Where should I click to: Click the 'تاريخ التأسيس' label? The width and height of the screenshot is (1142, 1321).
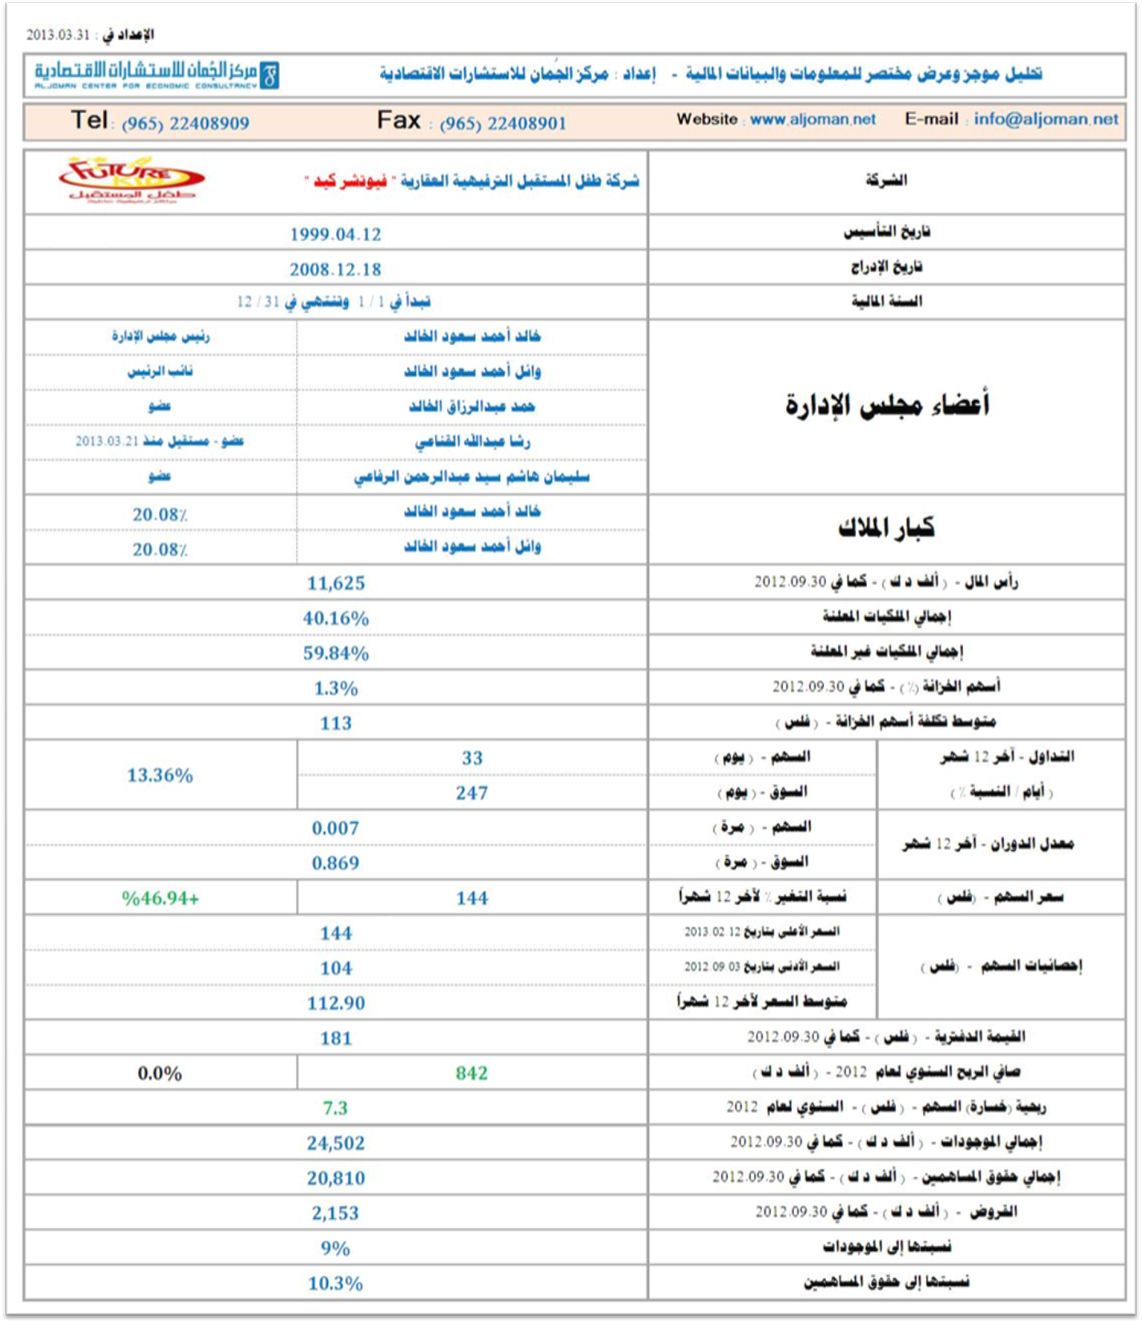pos(887,232)
